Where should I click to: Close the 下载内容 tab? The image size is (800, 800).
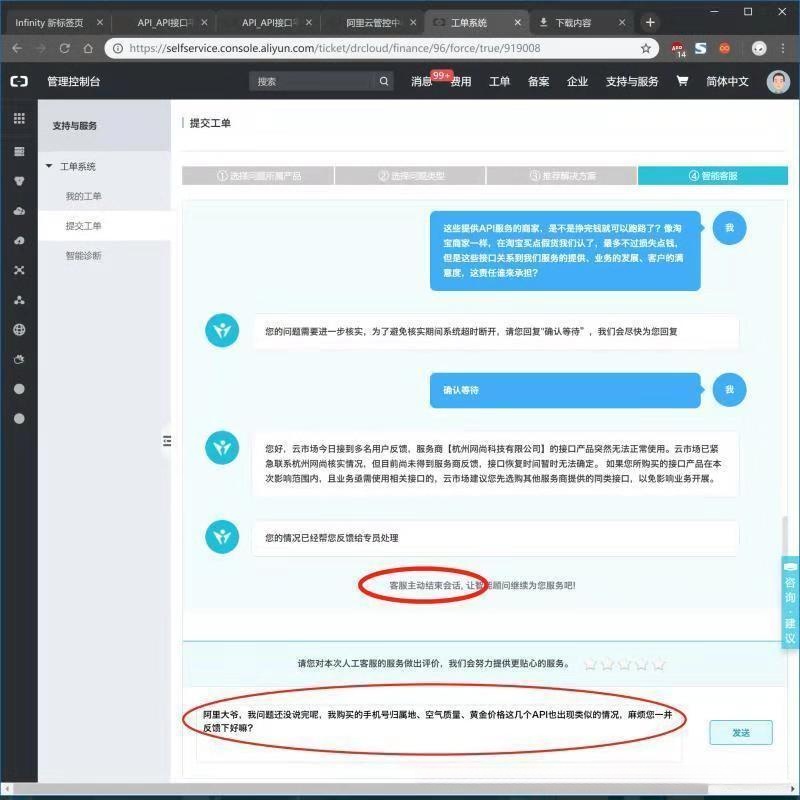point(622,22)
